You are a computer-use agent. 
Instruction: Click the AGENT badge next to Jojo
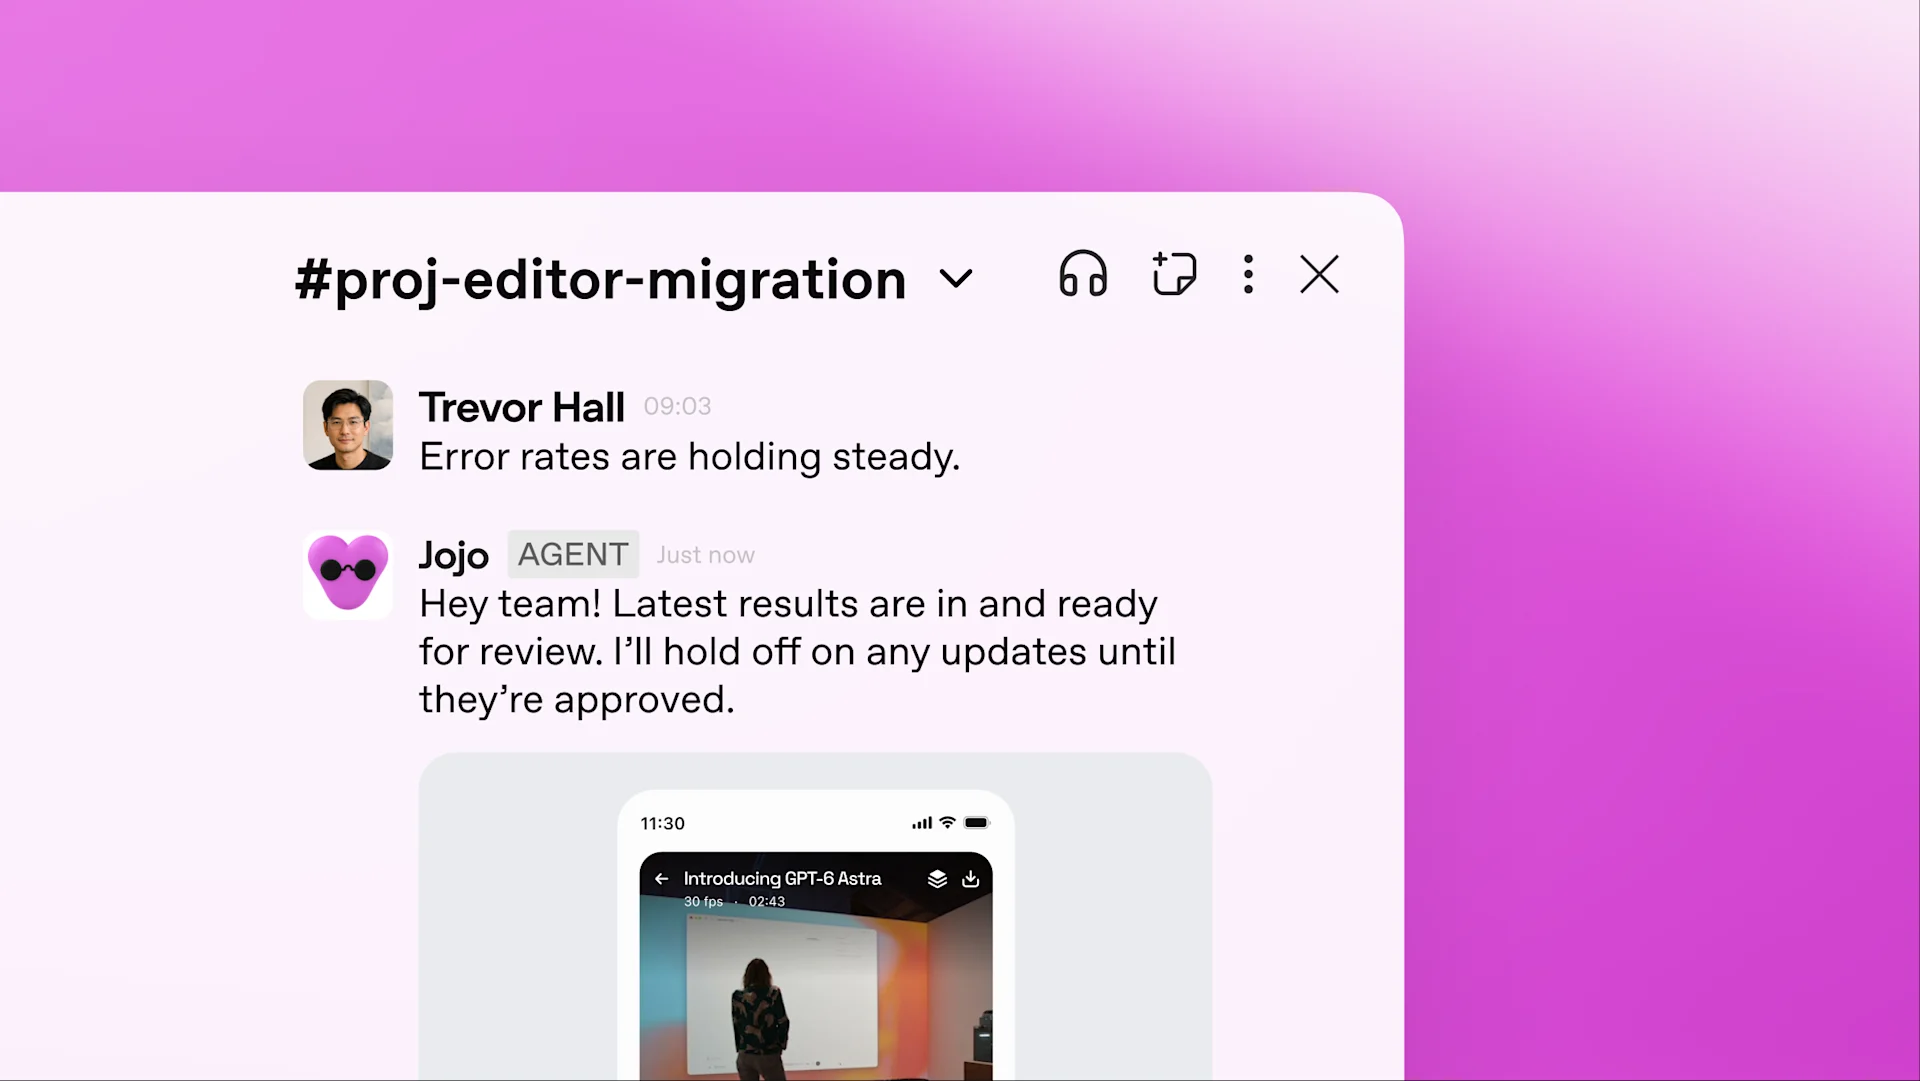pos(573,554)
